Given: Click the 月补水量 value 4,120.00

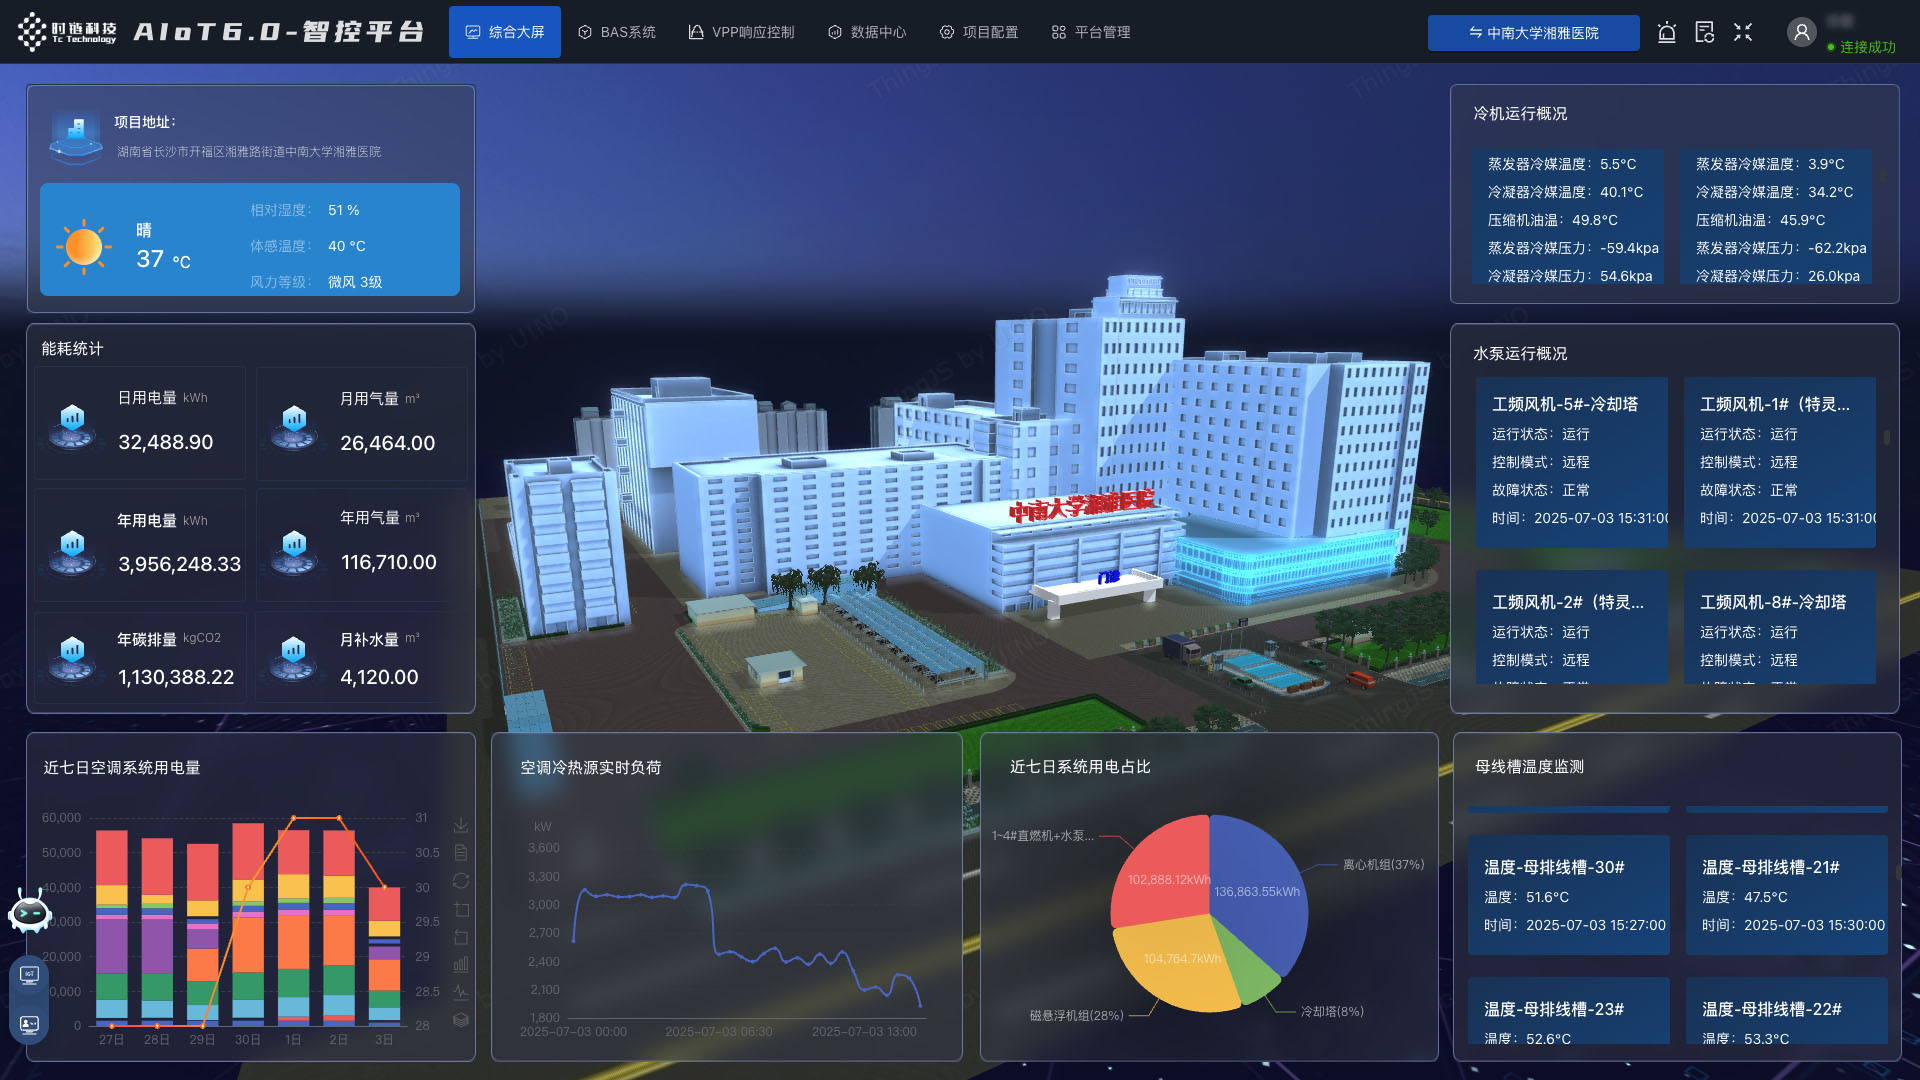Looking at the screenshot, I should (379, 677).
